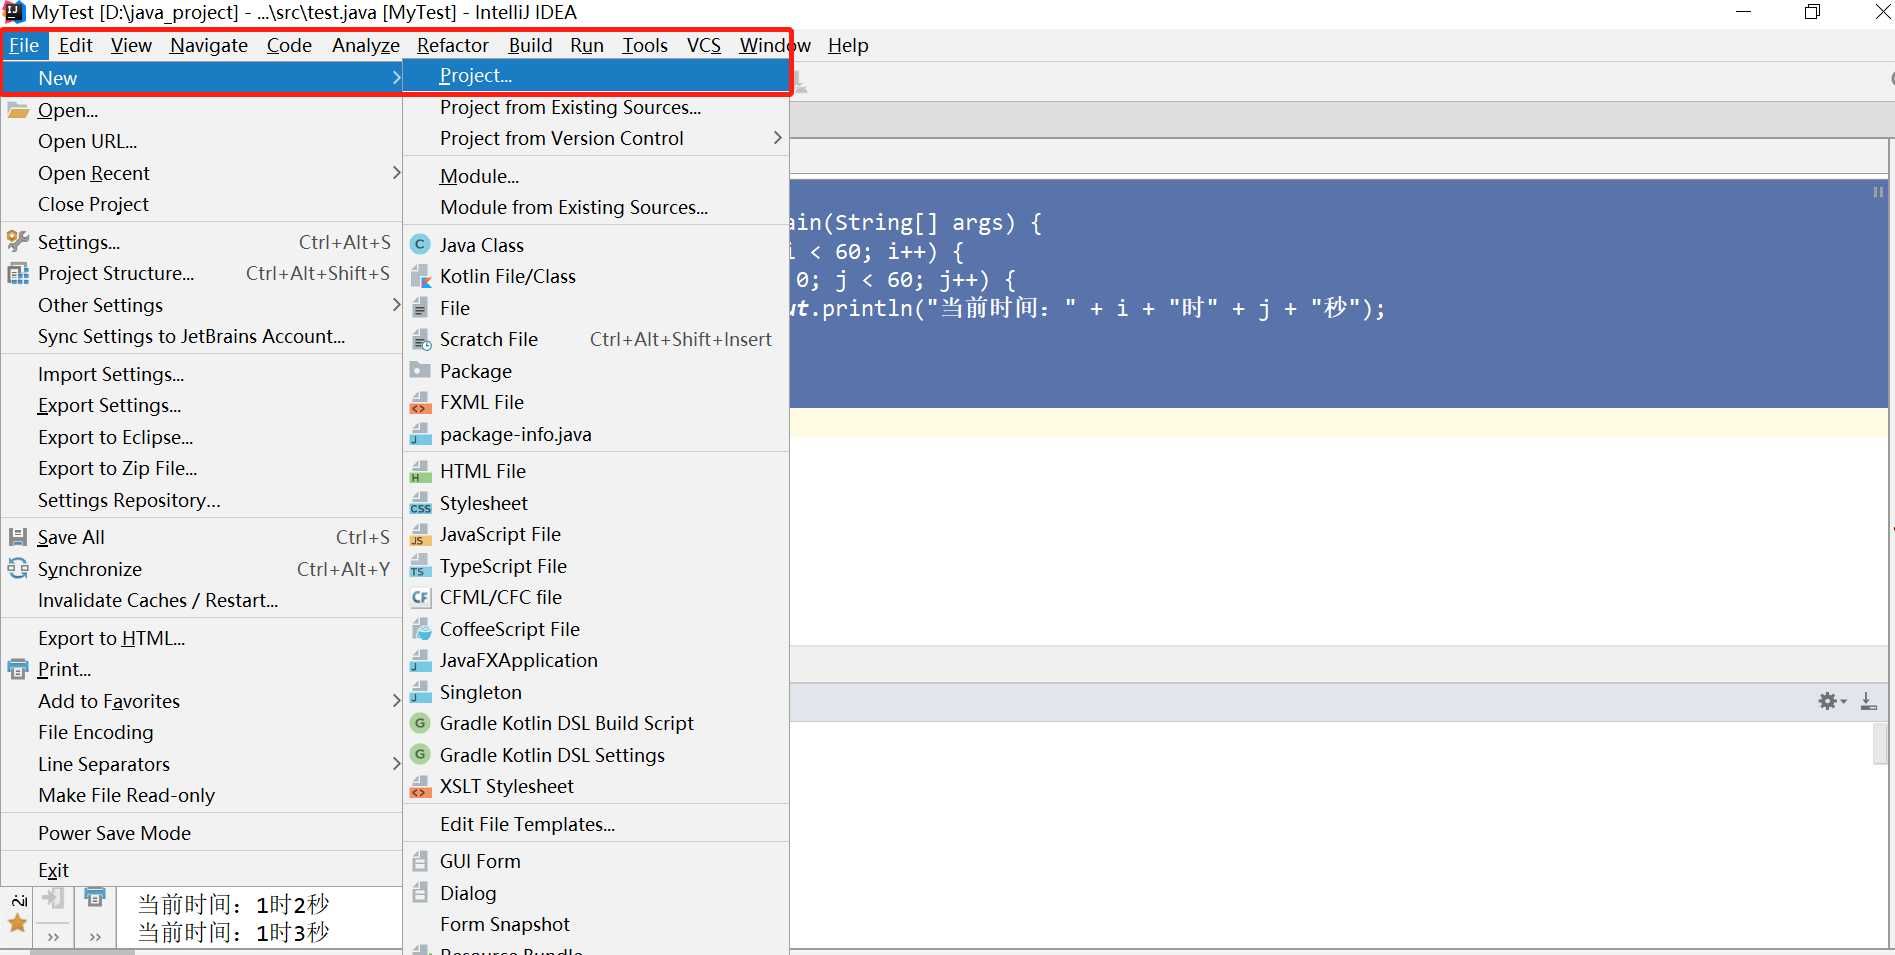Click the Print printer icon
The width and height of the screenshot is (1895, 955).
coord(18,669)
